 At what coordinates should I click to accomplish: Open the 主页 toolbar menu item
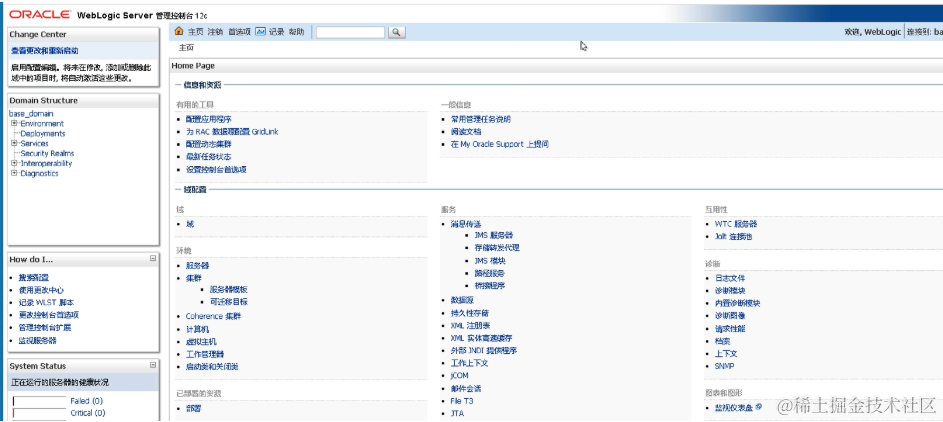pyautogui.click(x=195, y=32)
